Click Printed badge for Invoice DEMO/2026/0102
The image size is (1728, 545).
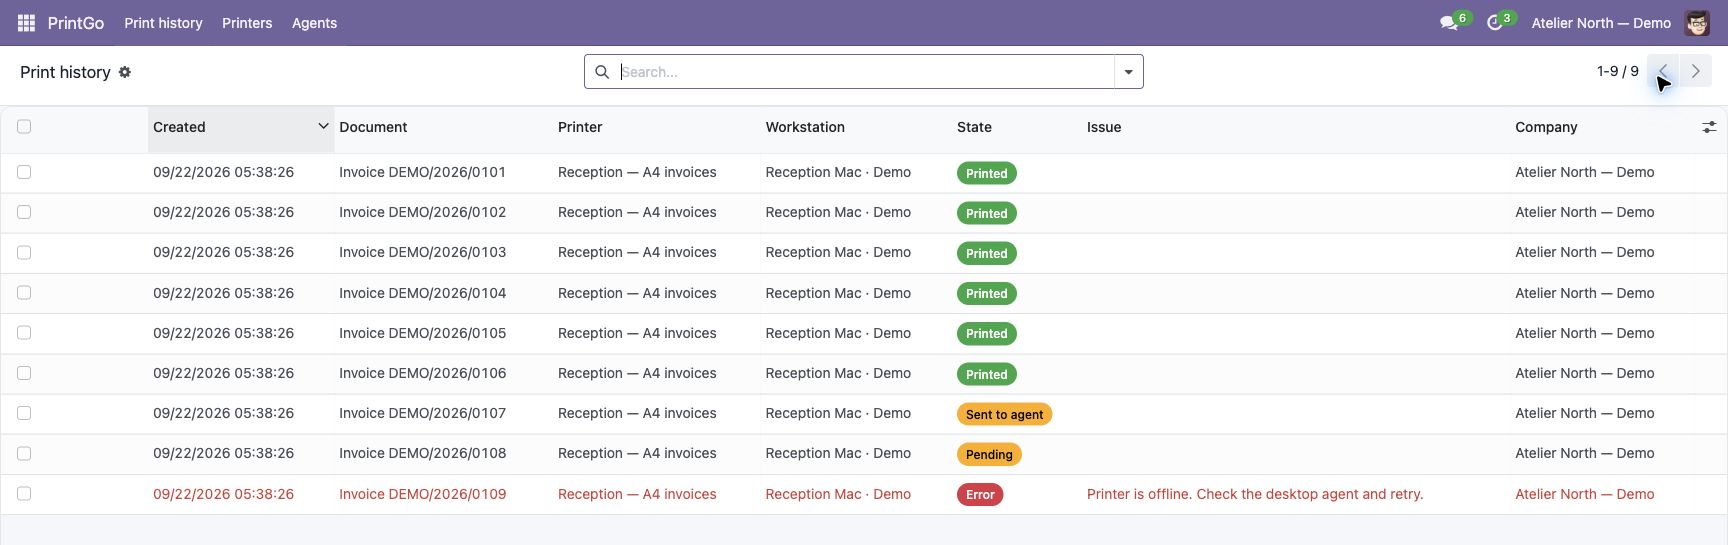pos(987,213)
